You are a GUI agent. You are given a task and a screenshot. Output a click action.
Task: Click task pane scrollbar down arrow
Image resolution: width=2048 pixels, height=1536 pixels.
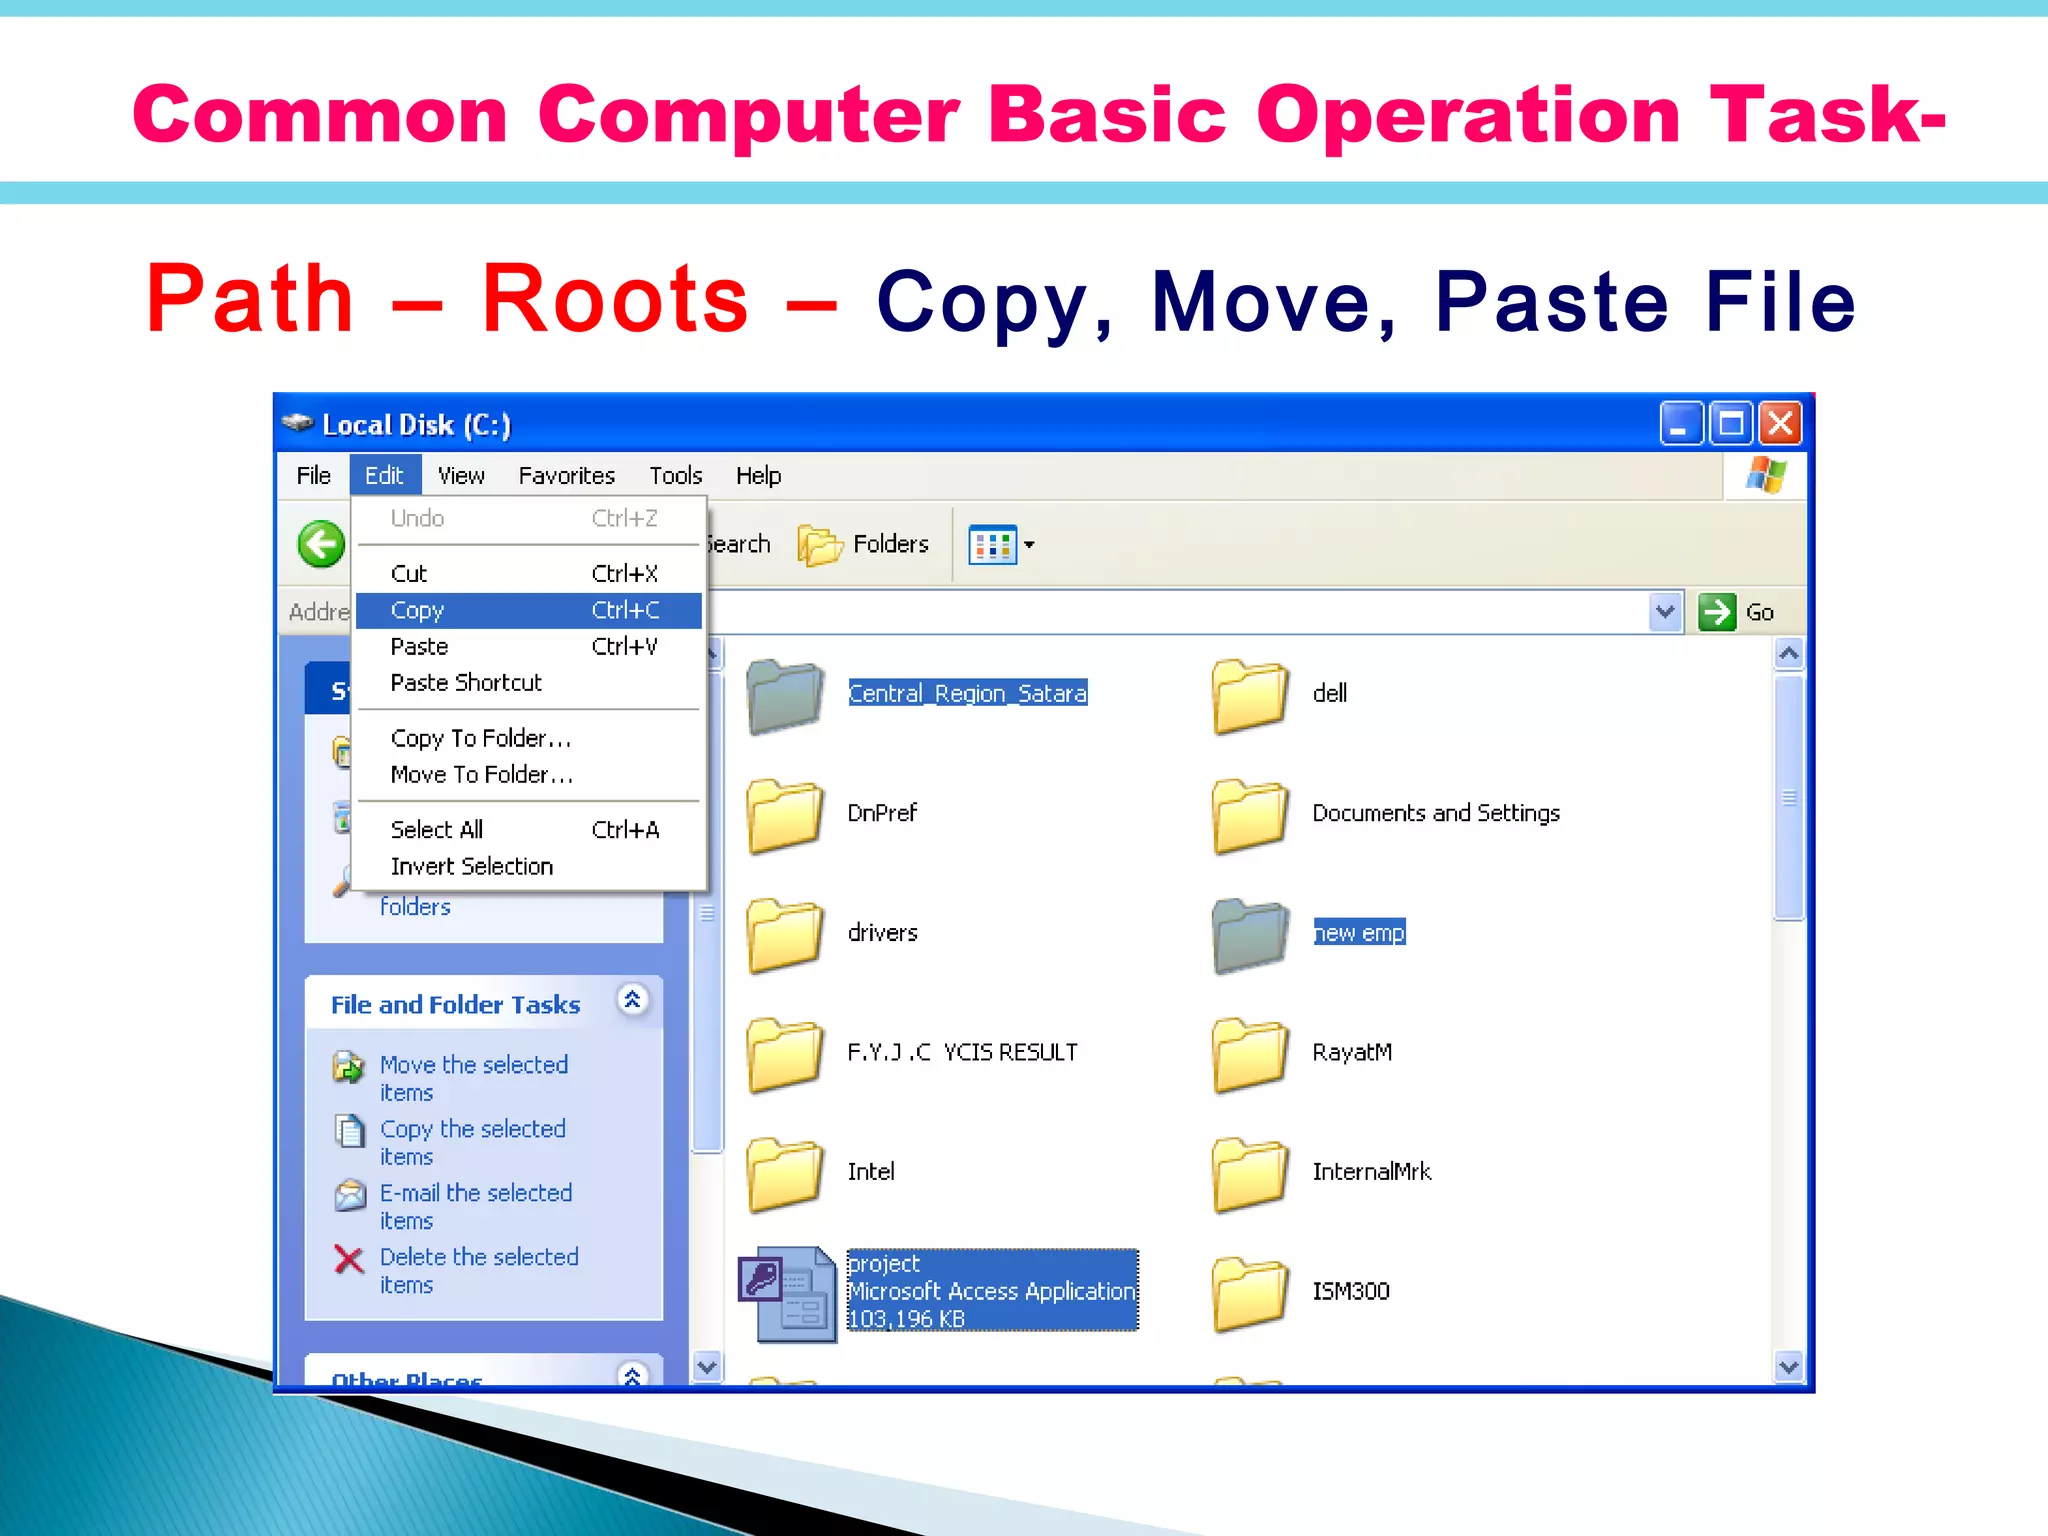(707, 1366)
